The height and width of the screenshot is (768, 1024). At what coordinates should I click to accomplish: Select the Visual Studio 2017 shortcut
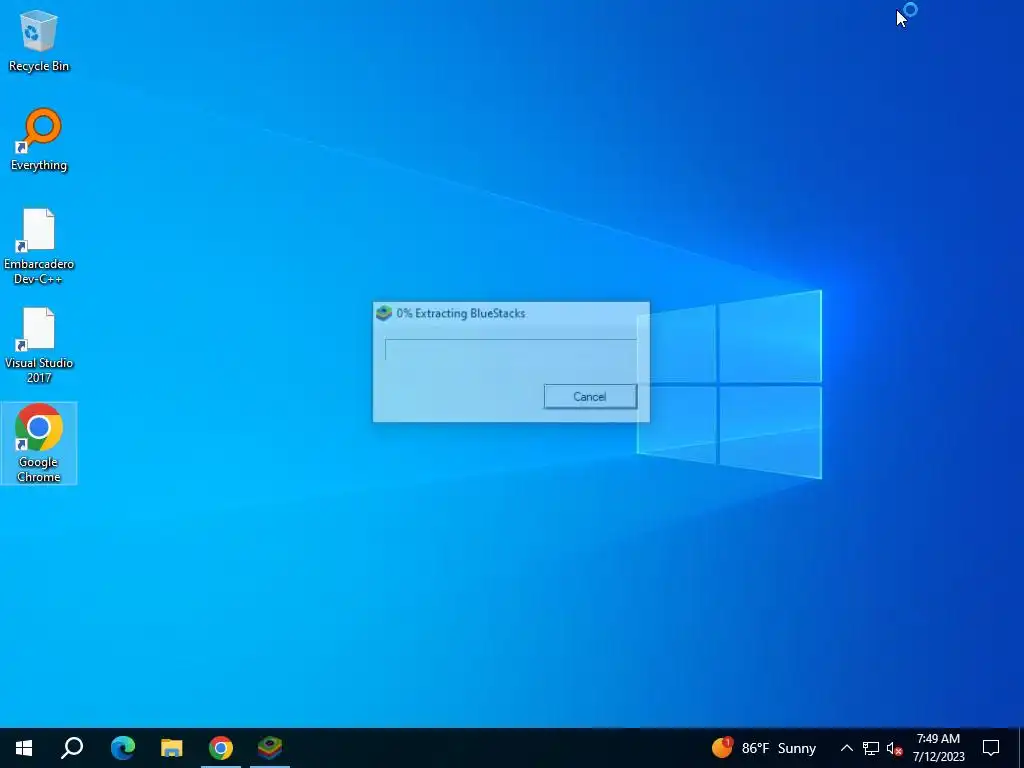pos(39,345)
